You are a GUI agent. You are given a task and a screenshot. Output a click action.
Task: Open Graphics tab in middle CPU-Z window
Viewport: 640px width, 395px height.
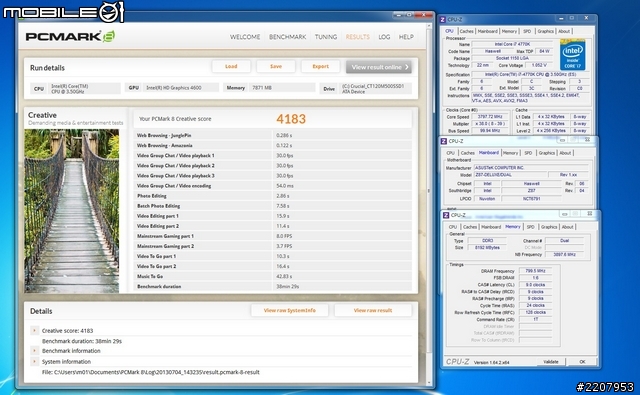[547, 153]
